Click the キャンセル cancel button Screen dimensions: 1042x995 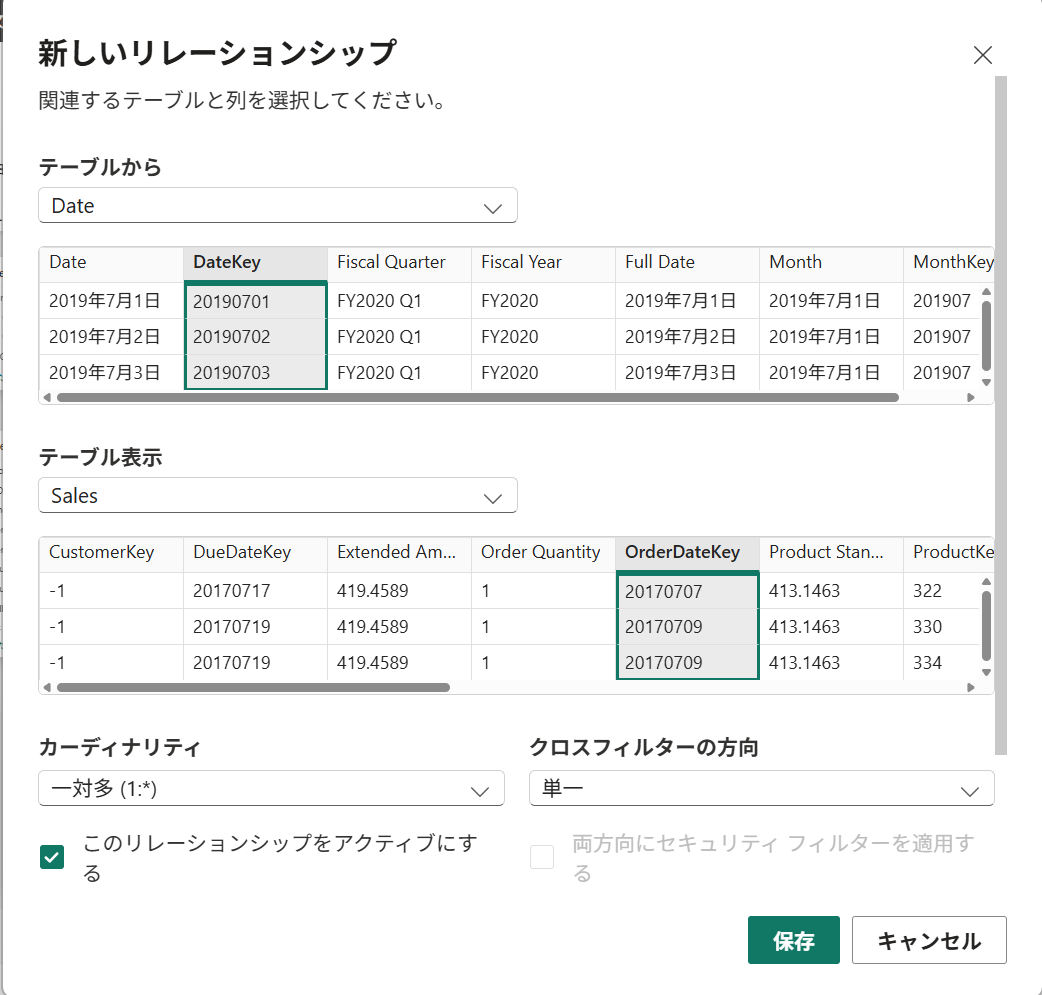pos(929,940)
